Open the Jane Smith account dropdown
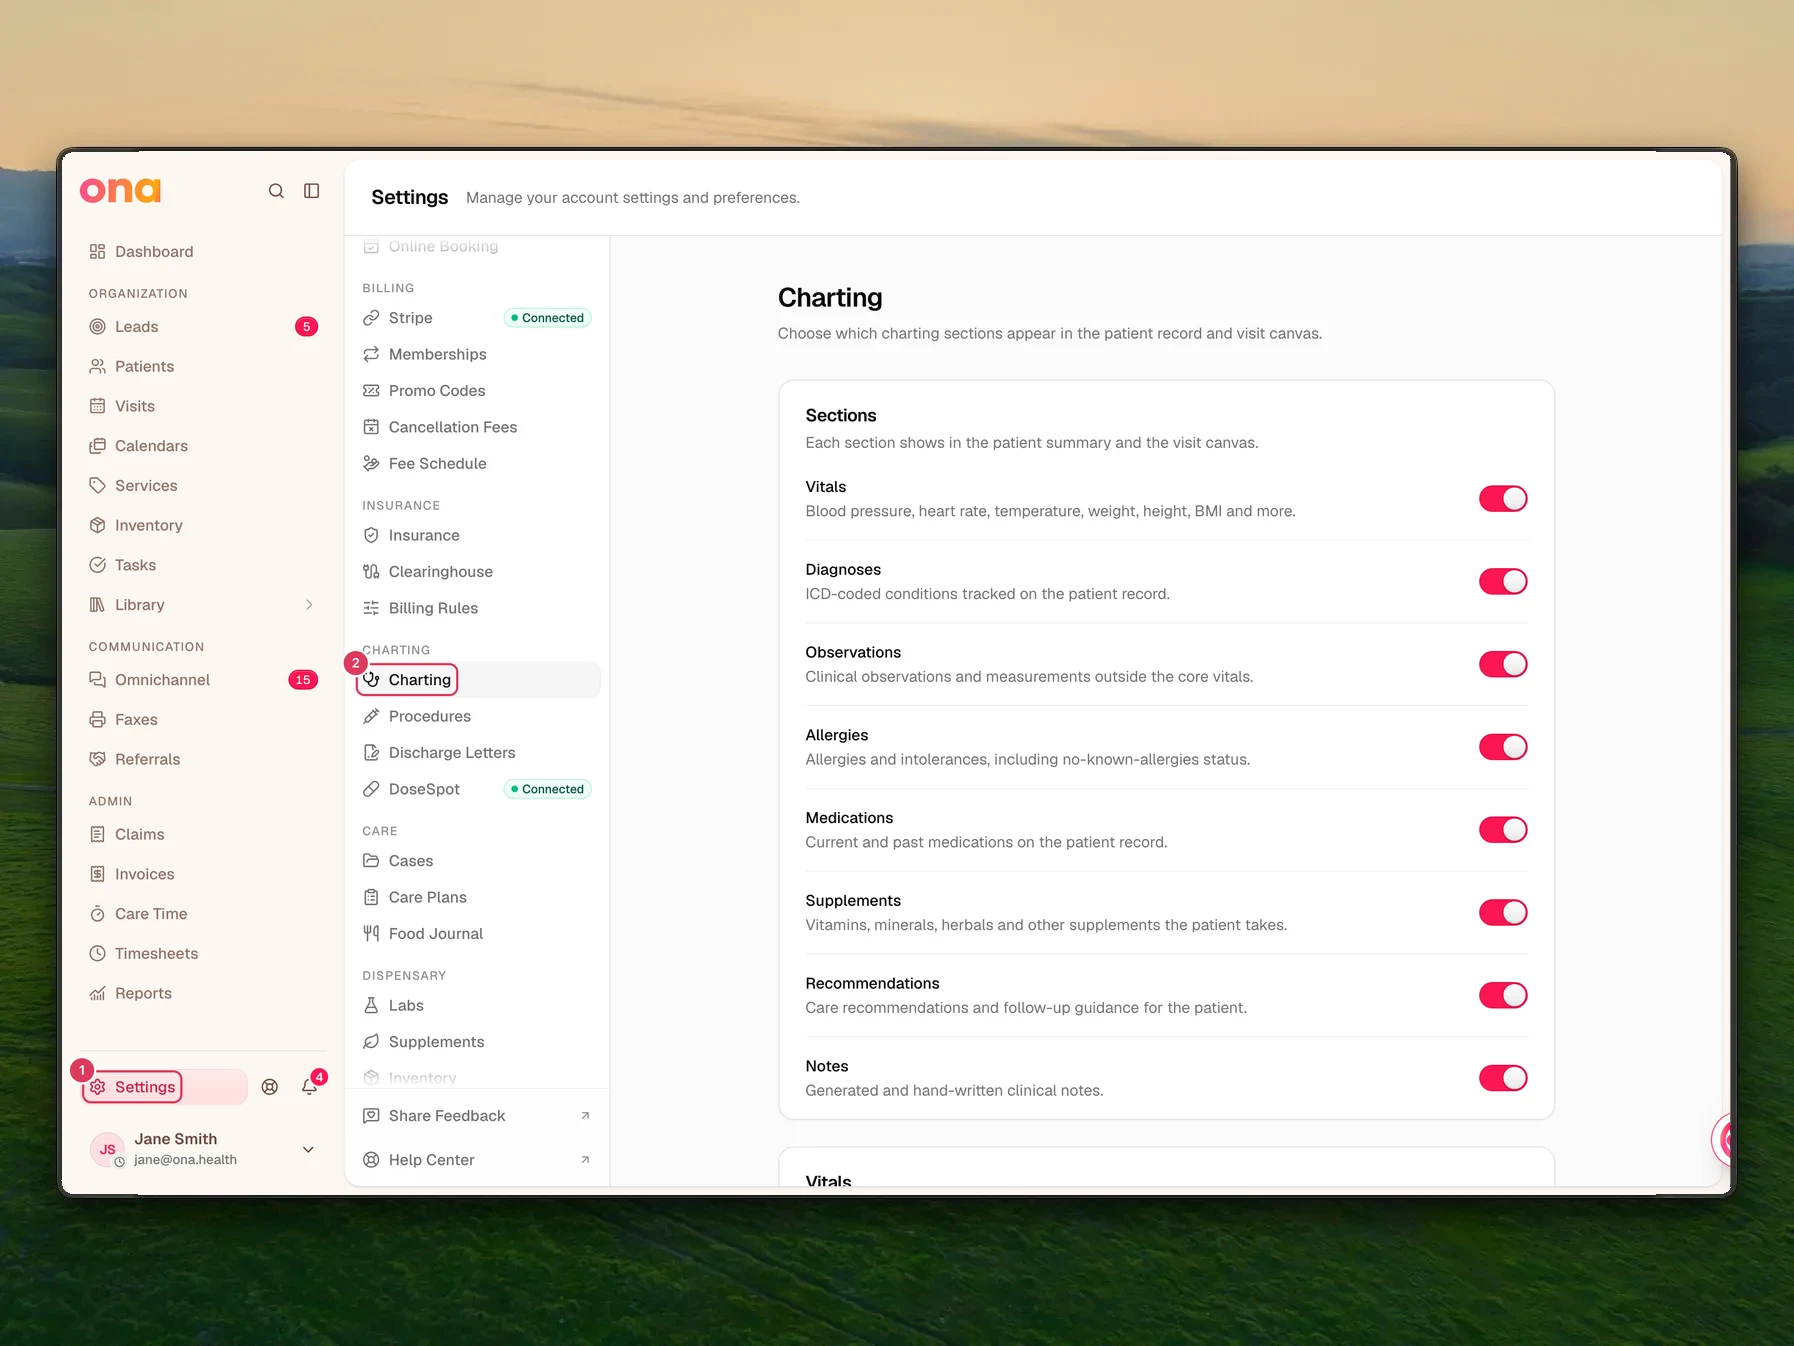The height and width of the screenshot is (1346, 1794). tap(308, 1150)
